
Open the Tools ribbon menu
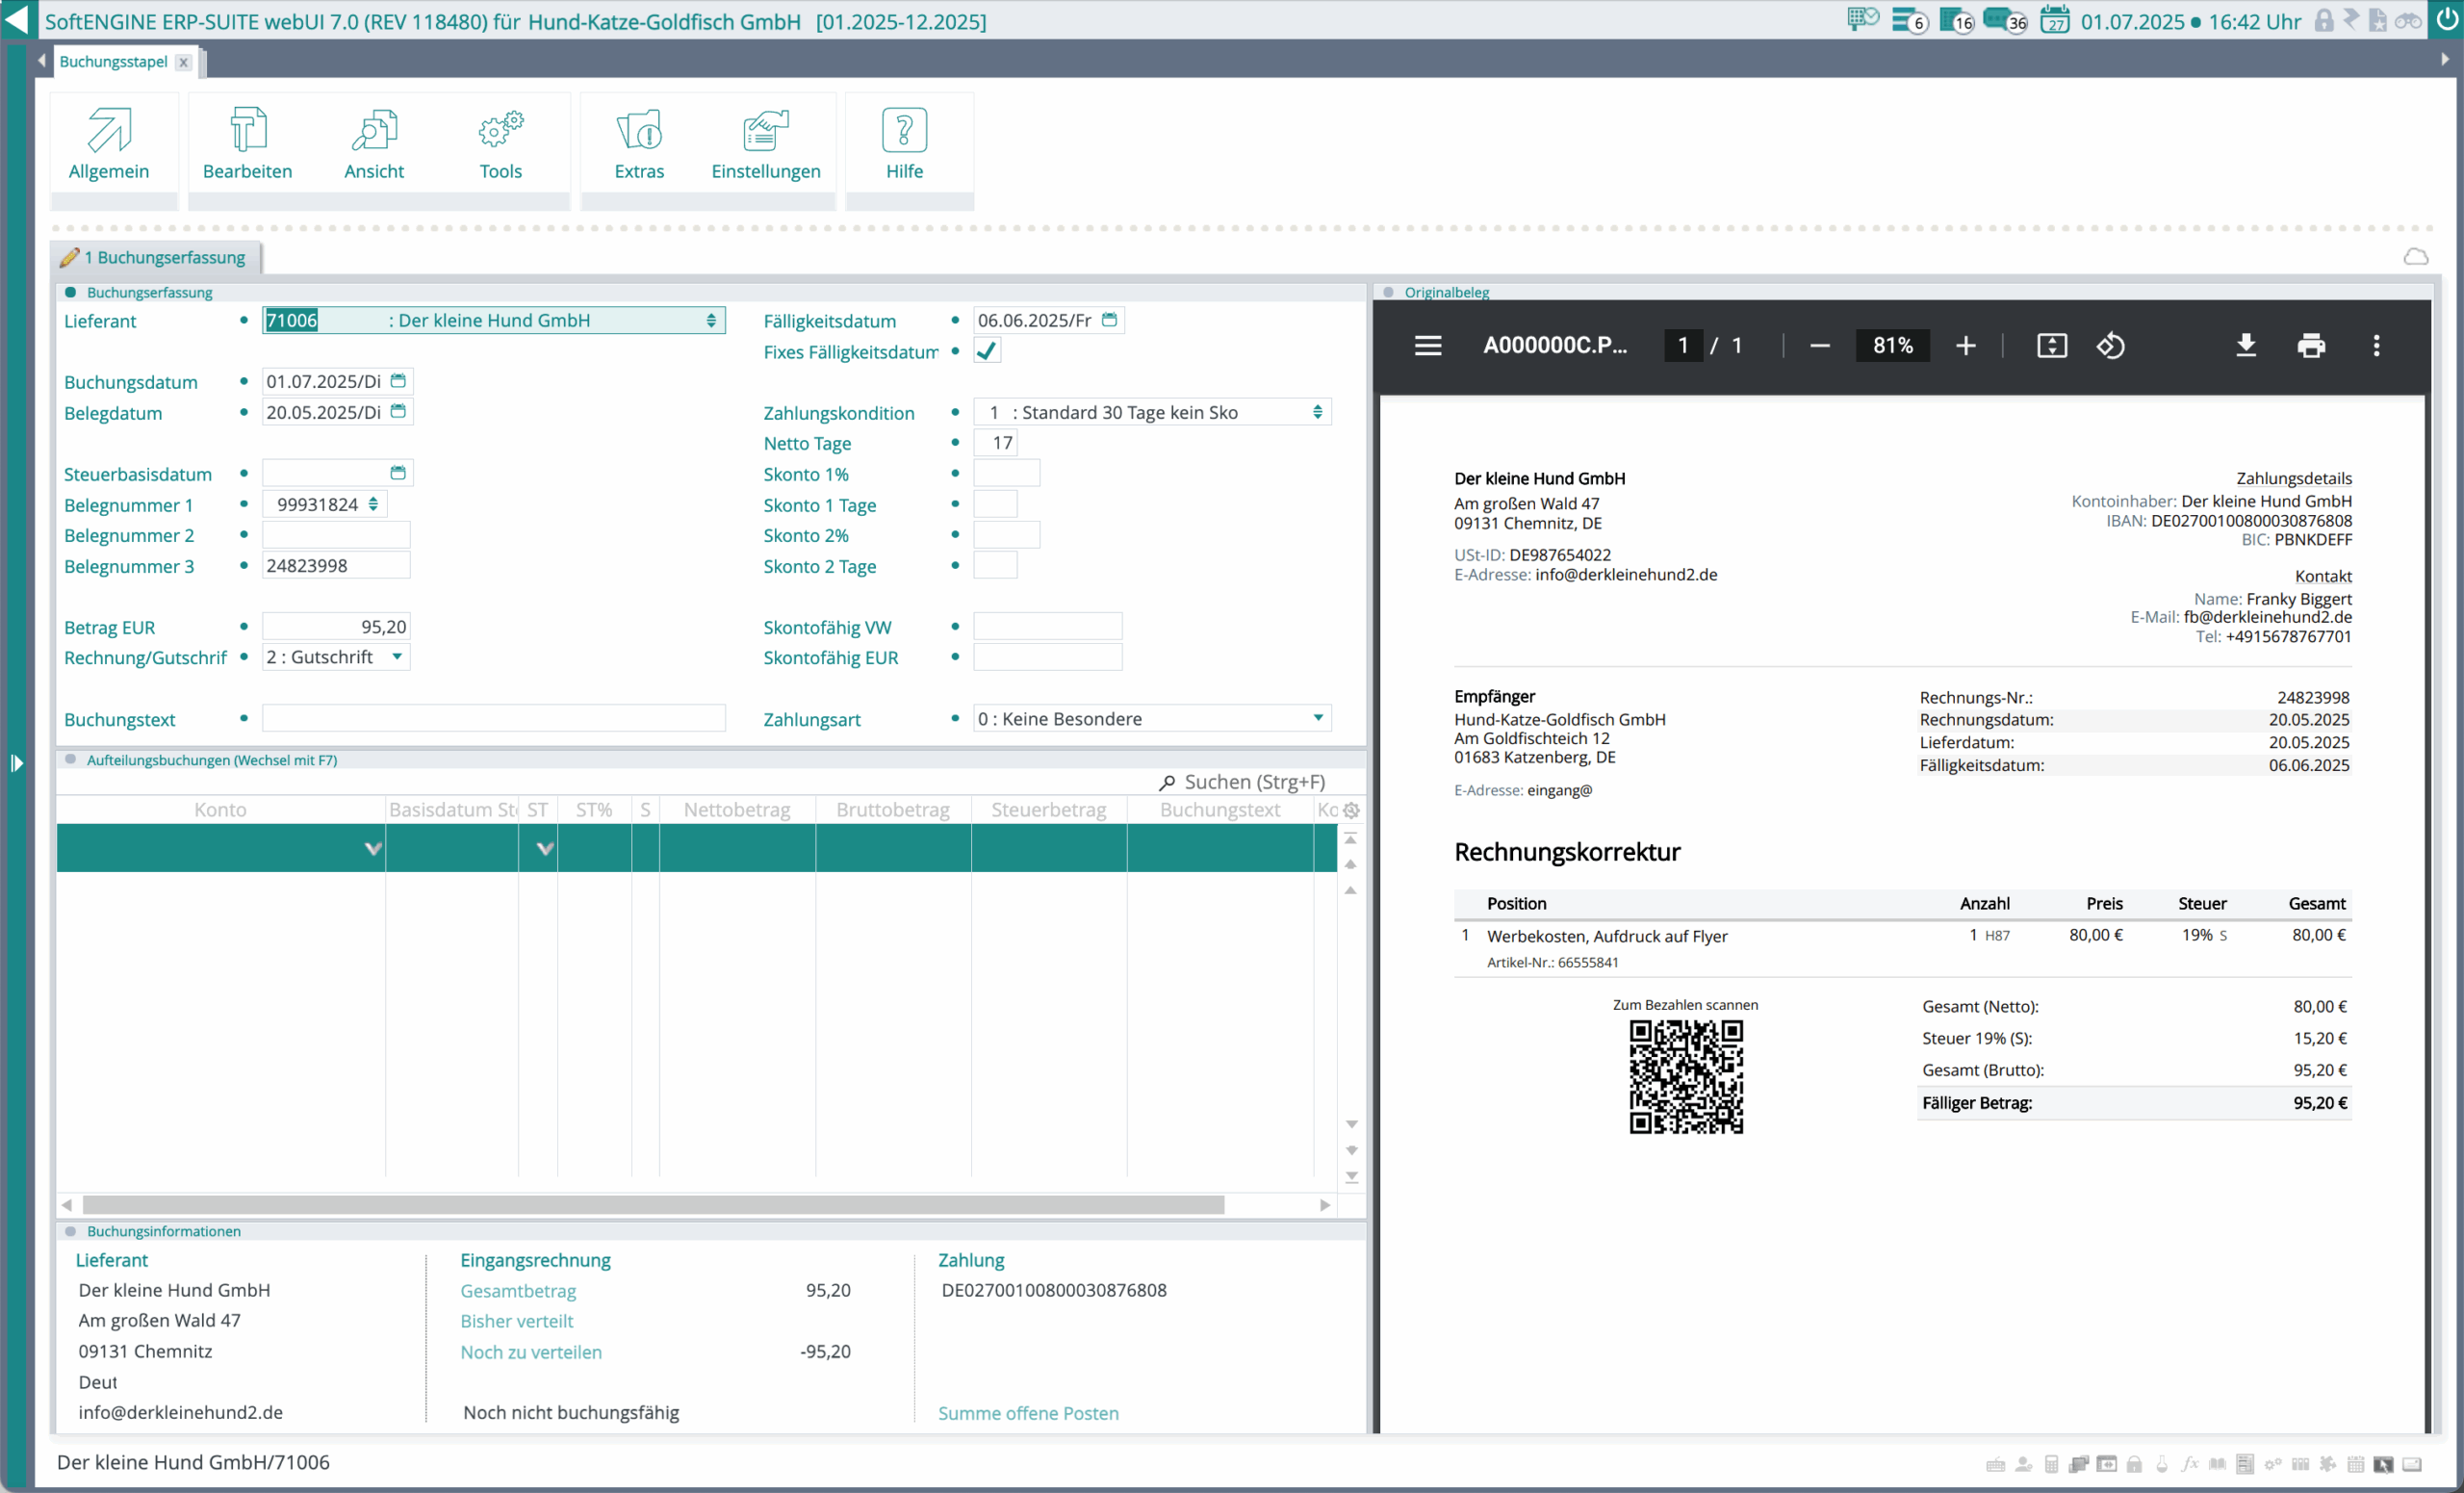(501, 146)
